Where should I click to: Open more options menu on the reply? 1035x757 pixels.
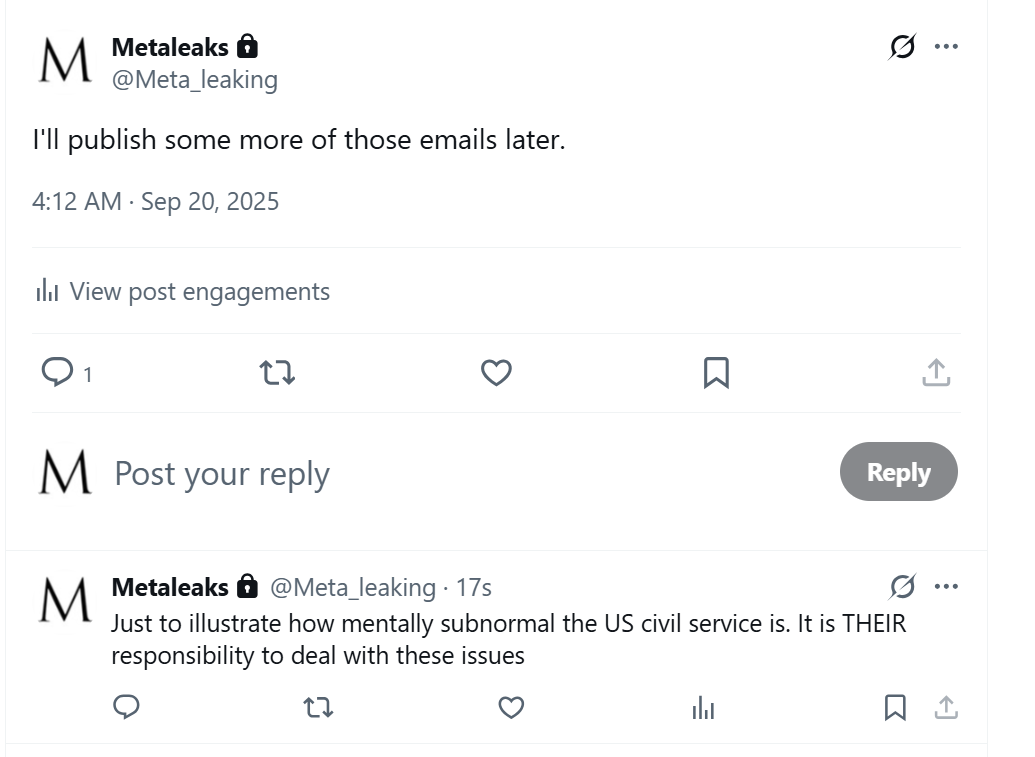coord(946,586)
